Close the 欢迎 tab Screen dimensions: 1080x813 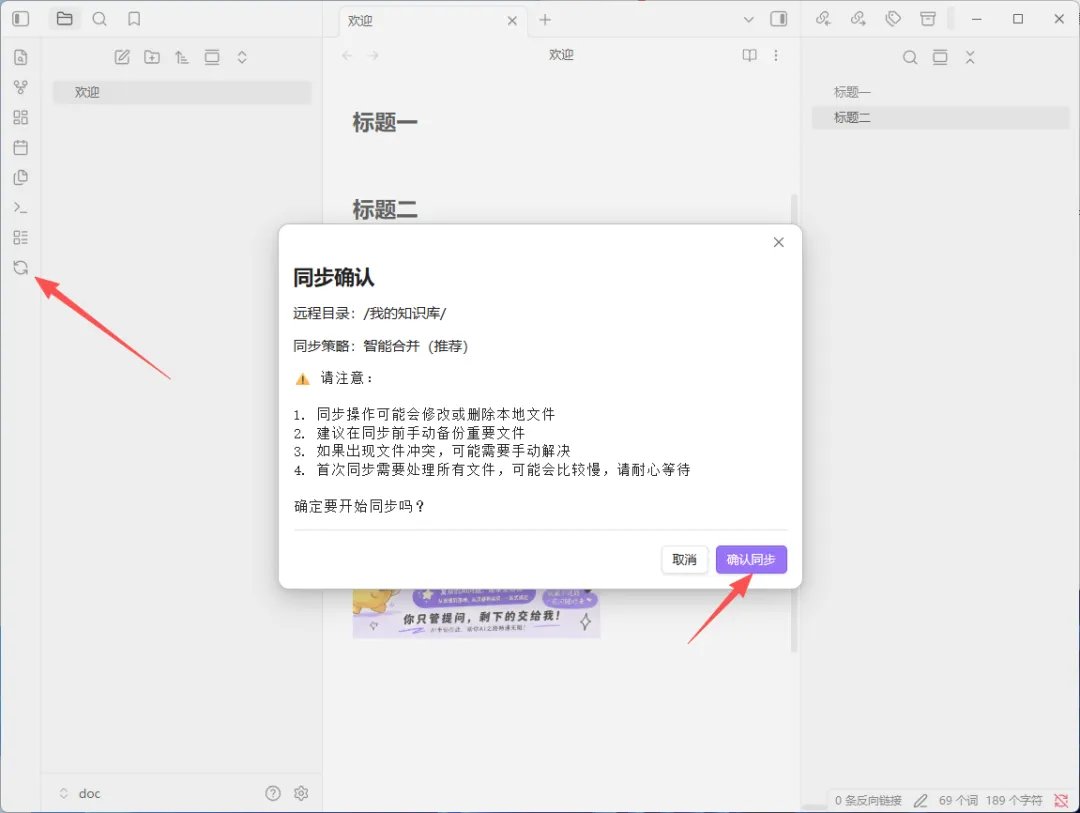[x=512, y=21]
